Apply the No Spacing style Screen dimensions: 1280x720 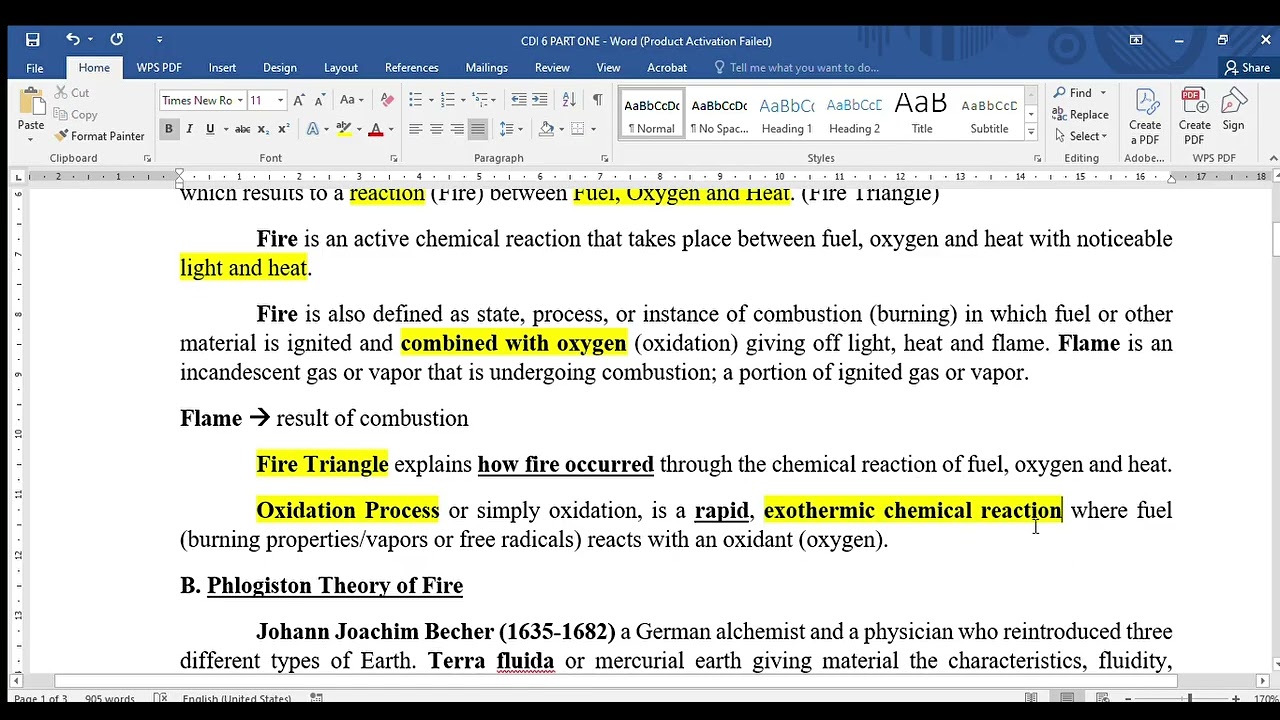719,114
